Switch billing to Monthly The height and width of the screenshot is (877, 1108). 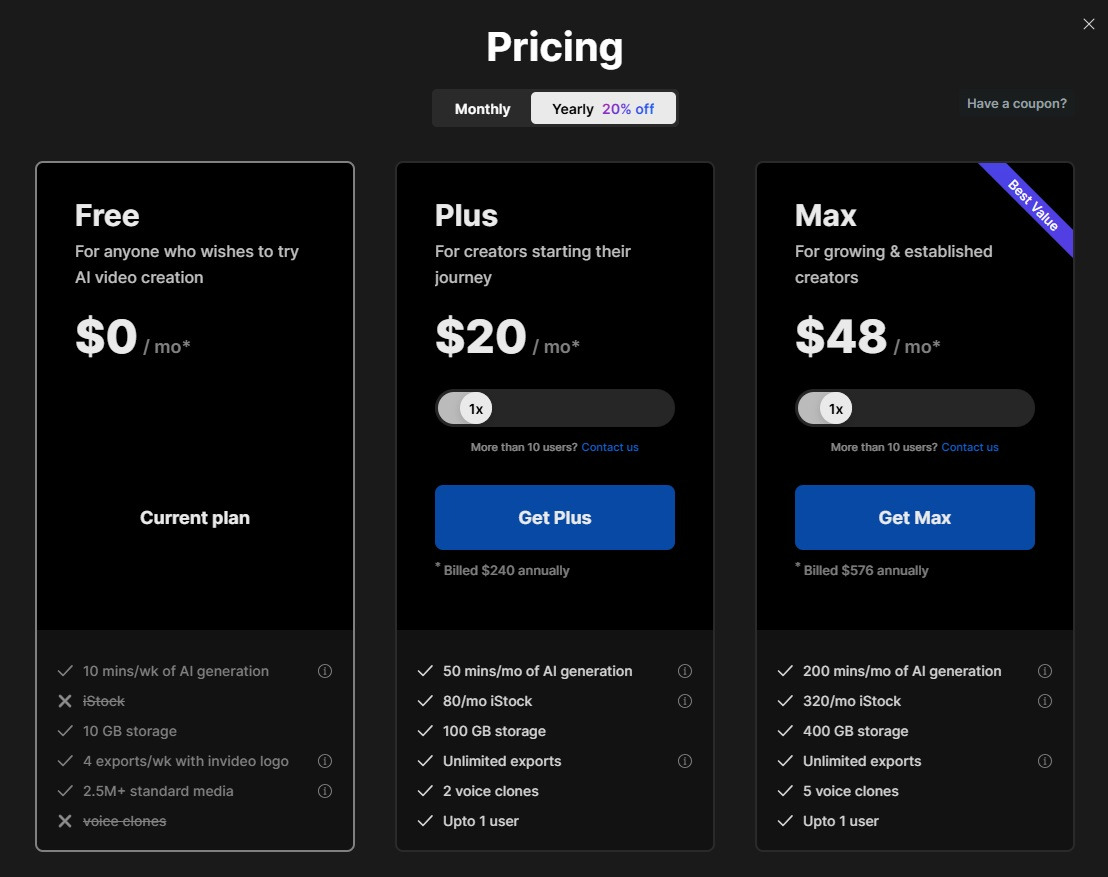tap(482, 109)
